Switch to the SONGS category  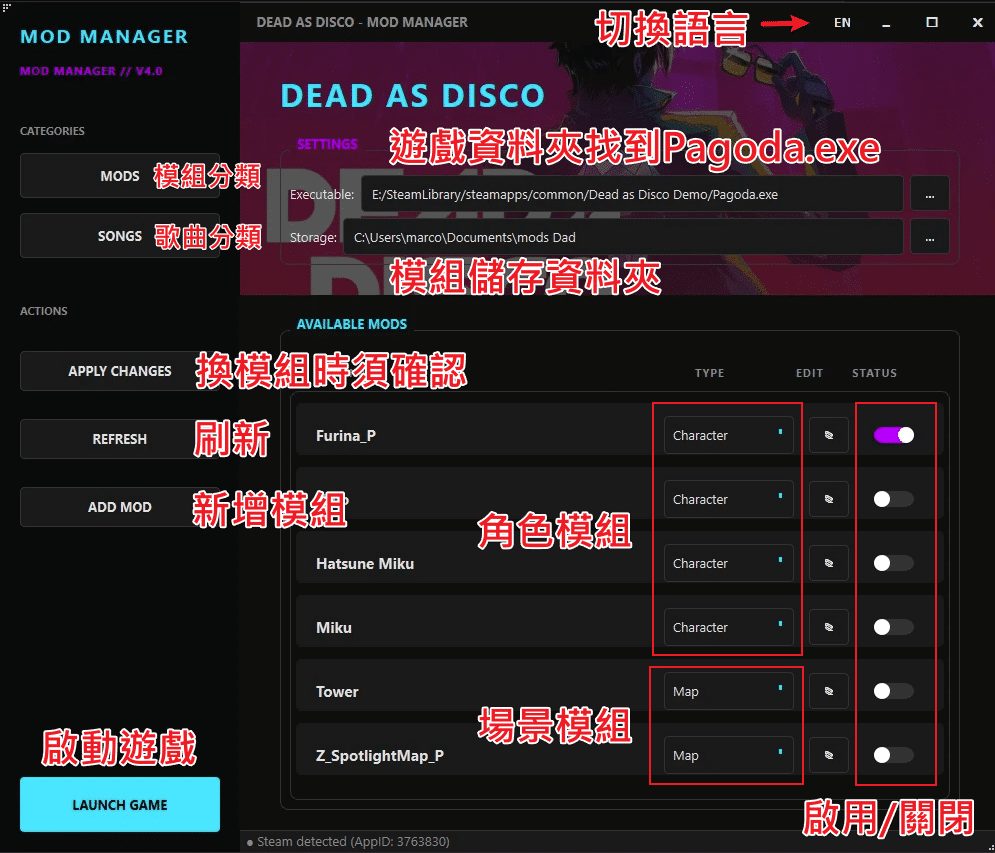(x=120, y=236)
